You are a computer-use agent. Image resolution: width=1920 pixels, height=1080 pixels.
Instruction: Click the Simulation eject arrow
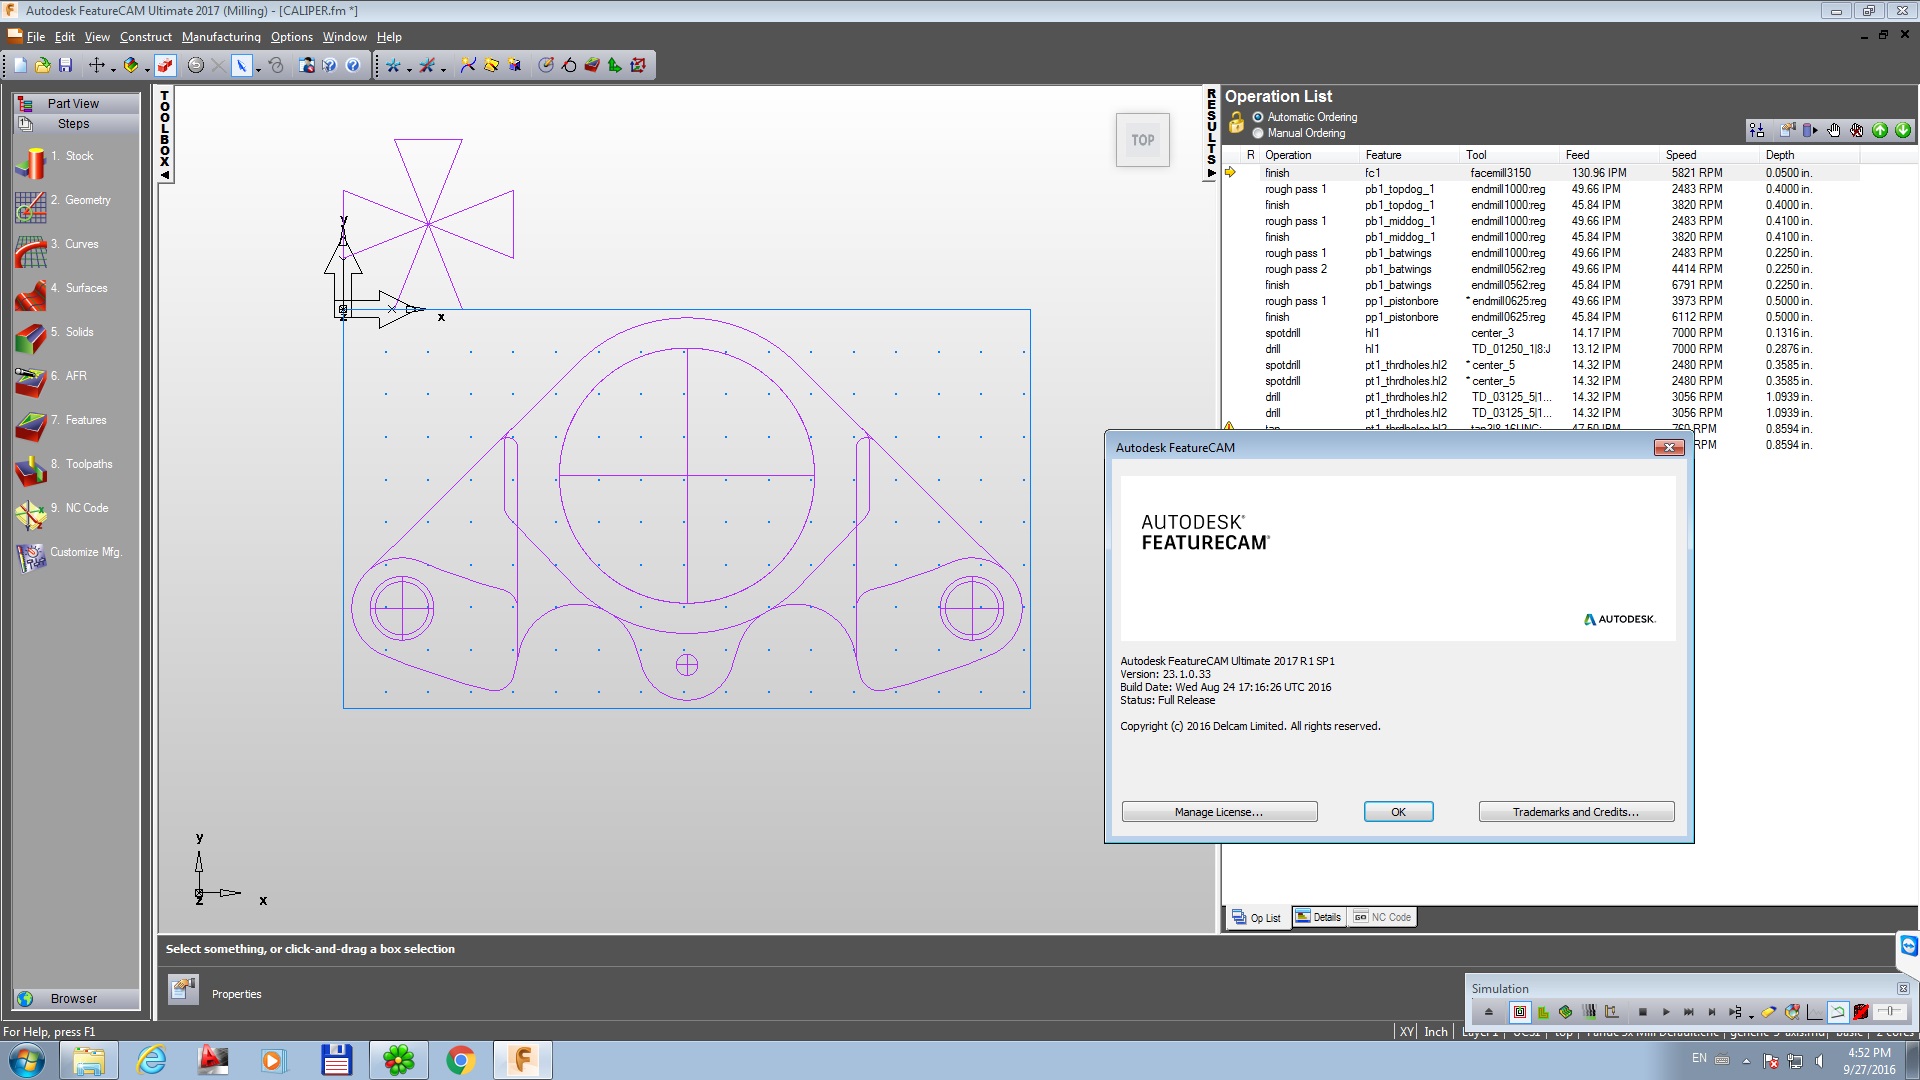(1489, 1012)
